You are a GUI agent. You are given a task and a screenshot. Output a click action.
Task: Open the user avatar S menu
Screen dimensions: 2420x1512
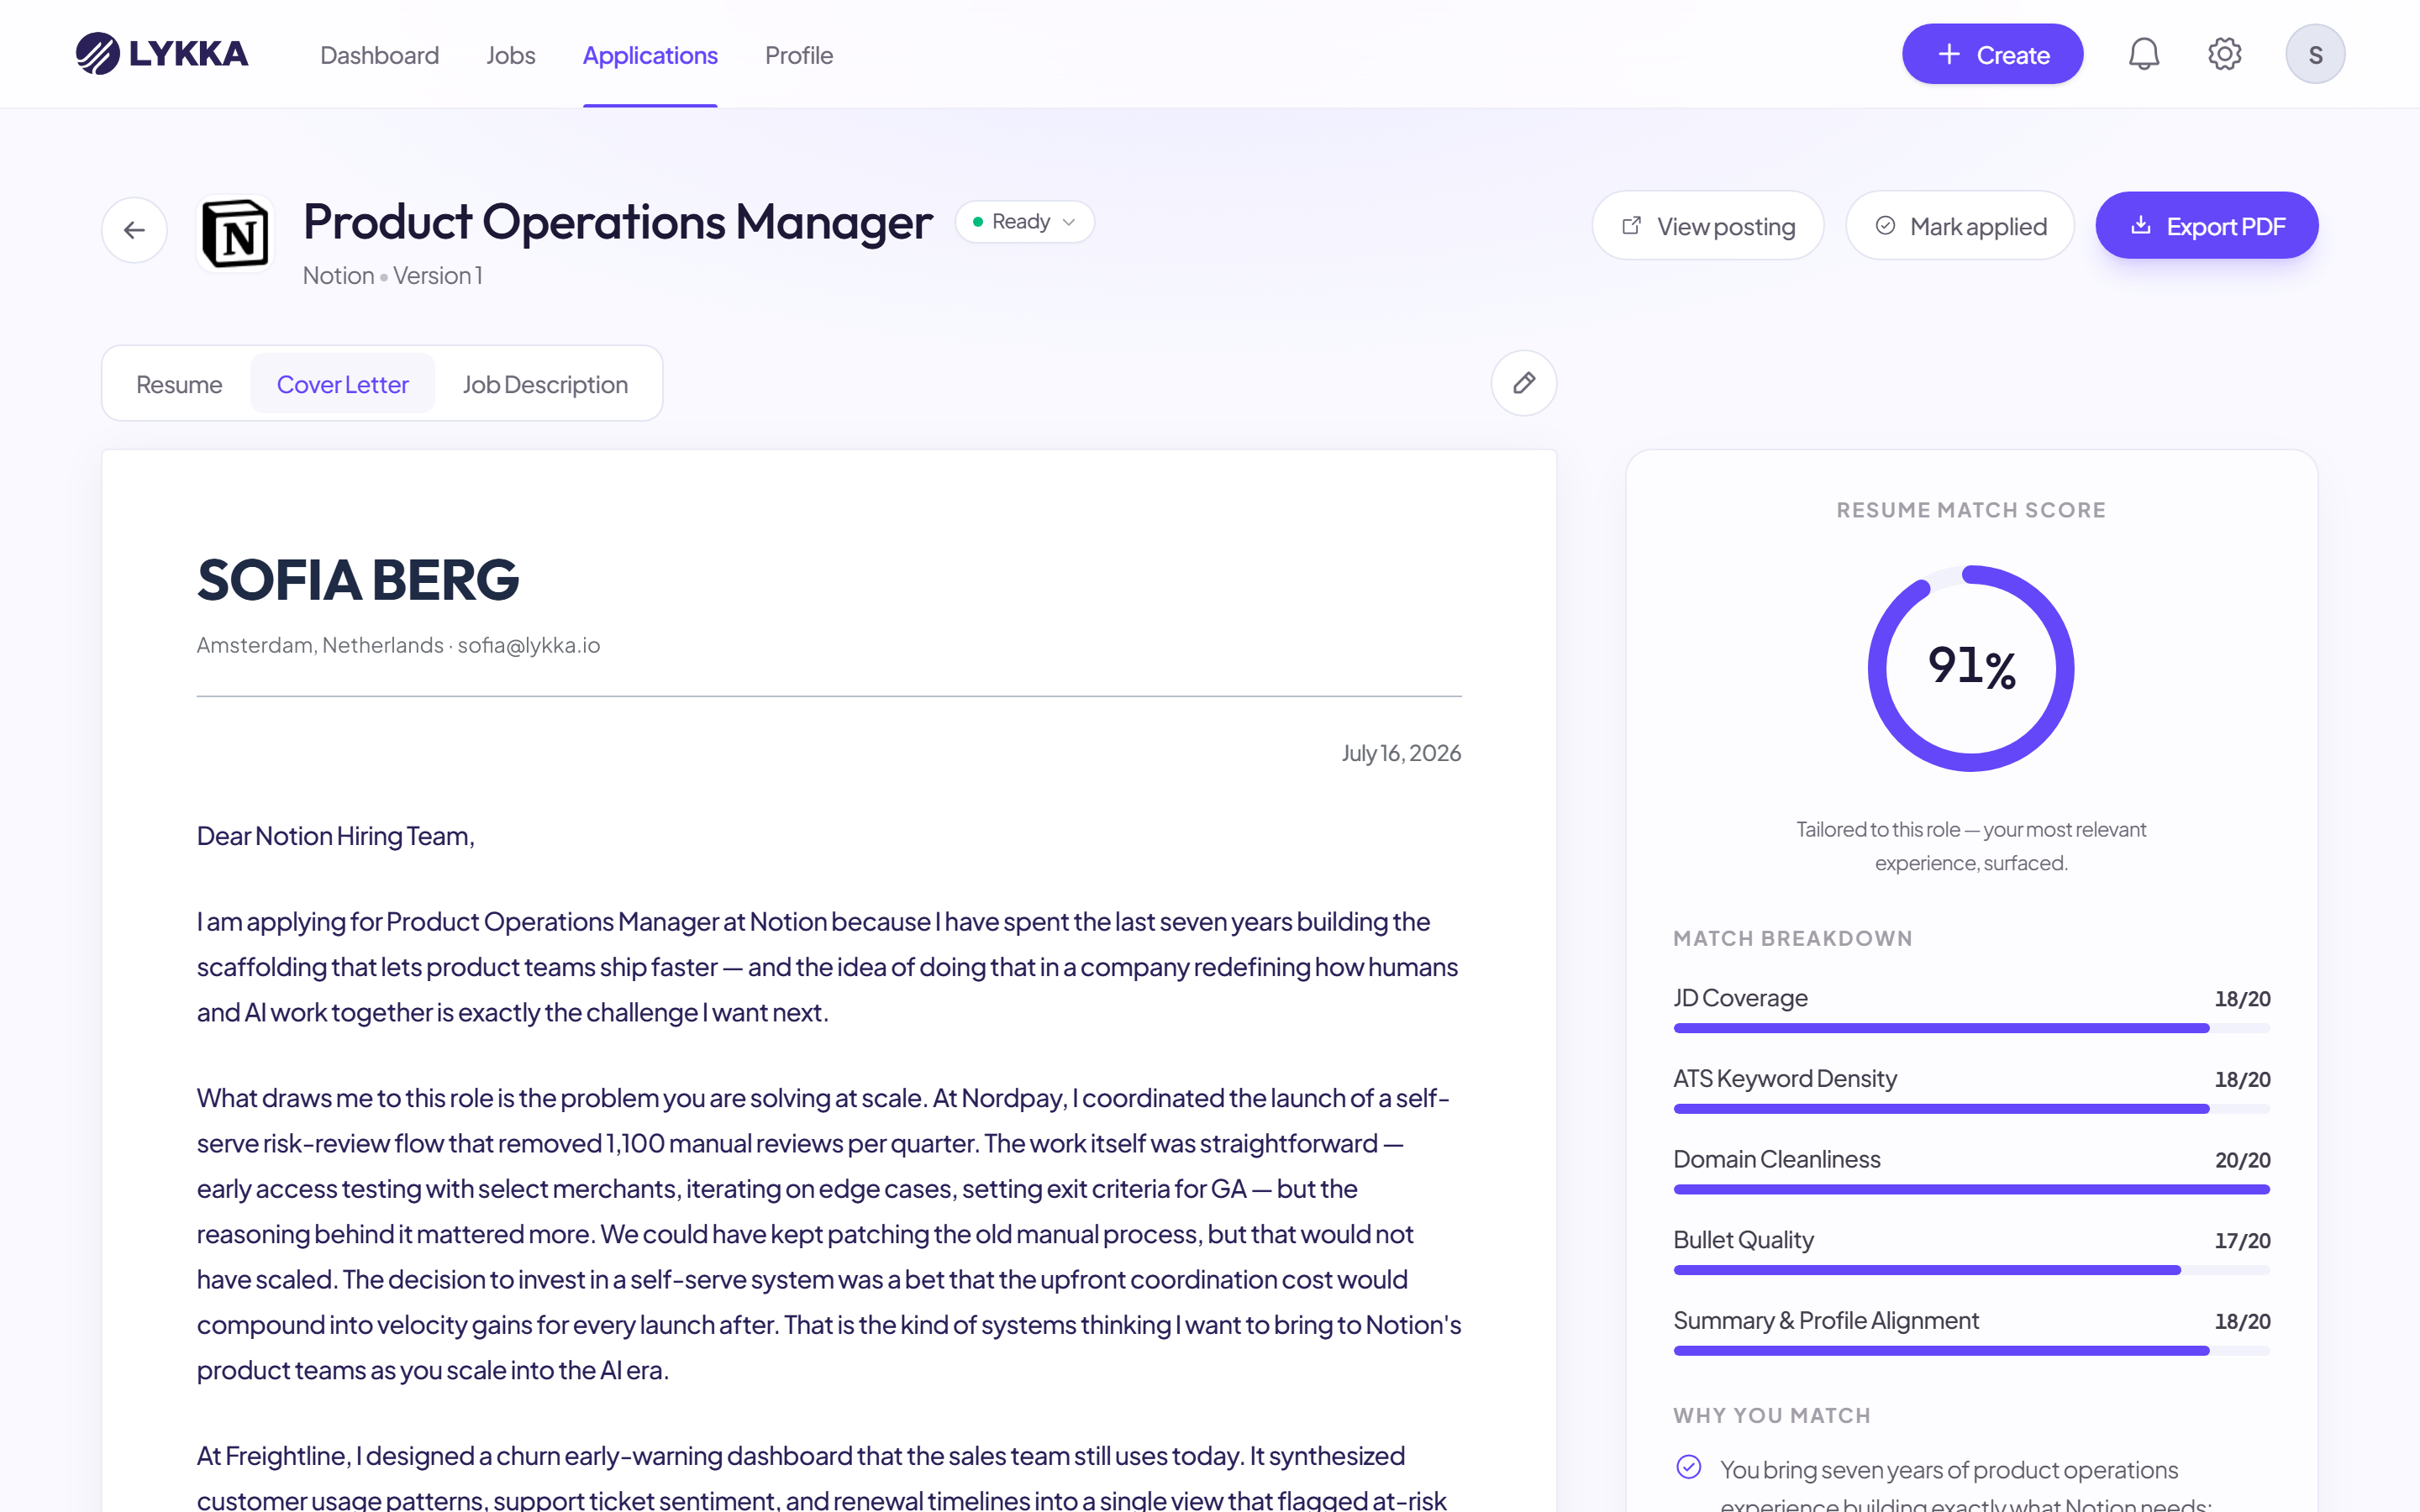2315,54
